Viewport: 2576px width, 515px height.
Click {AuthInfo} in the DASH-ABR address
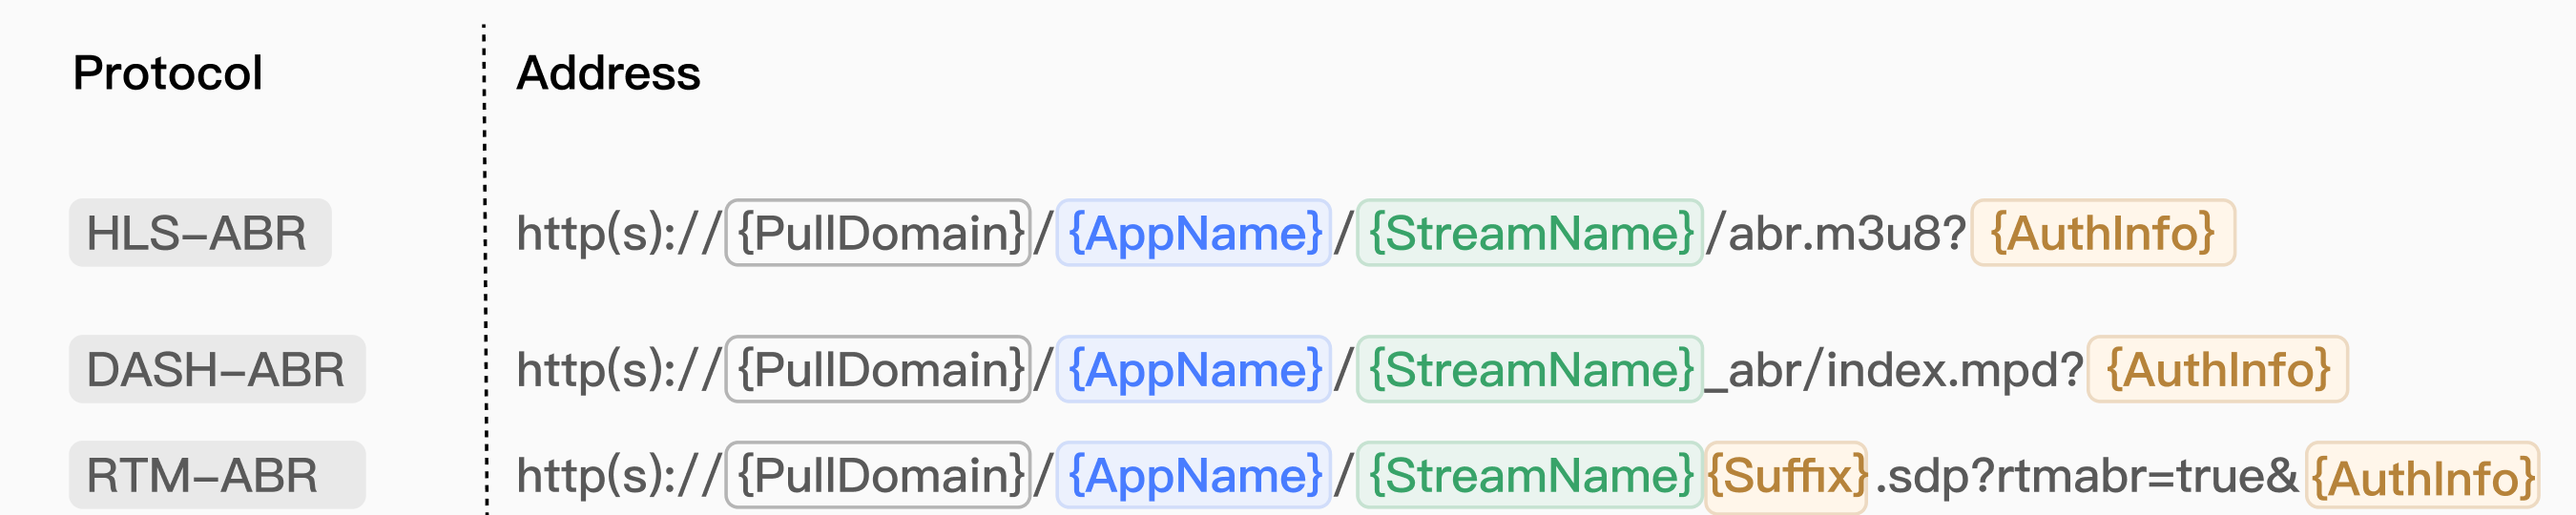[x=2218, y=369]
